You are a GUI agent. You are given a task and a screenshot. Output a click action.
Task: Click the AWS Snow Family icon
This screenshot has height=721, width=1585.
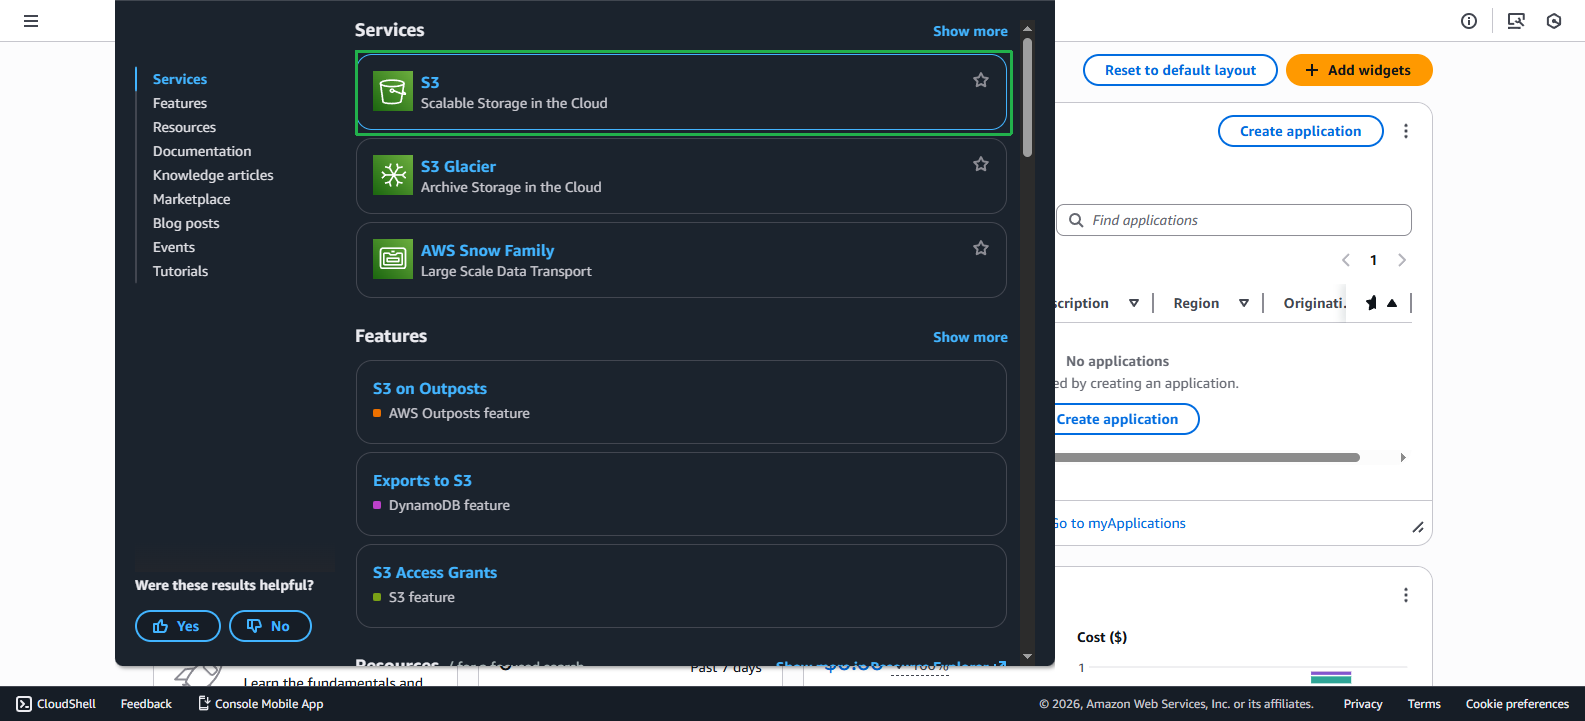coord(393,259)
